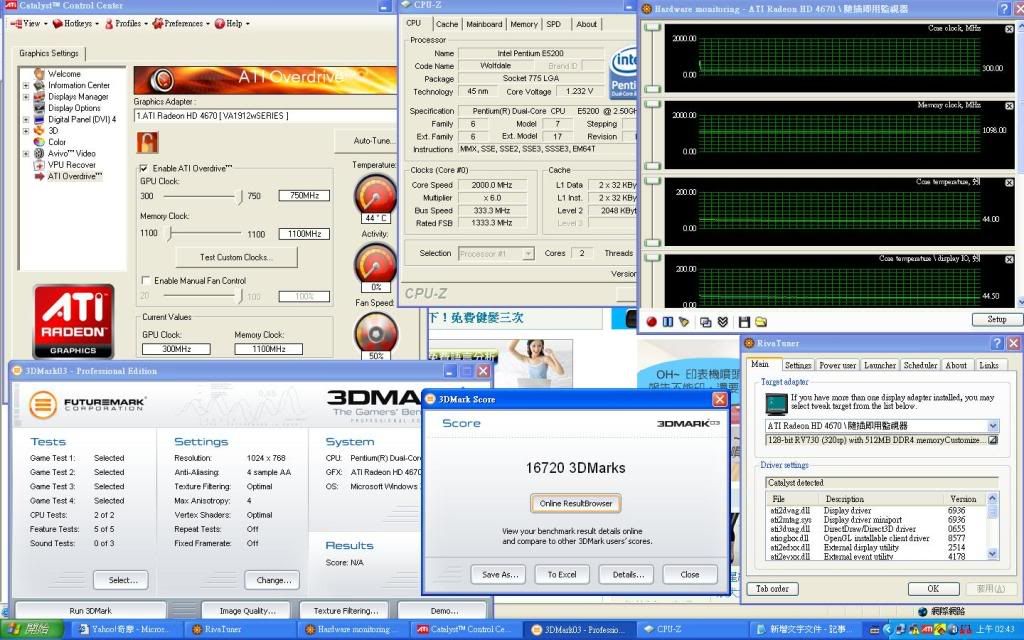Open the Launcher tab in RivaTuner
This screenshot has height=640, width=1024.
880,366
